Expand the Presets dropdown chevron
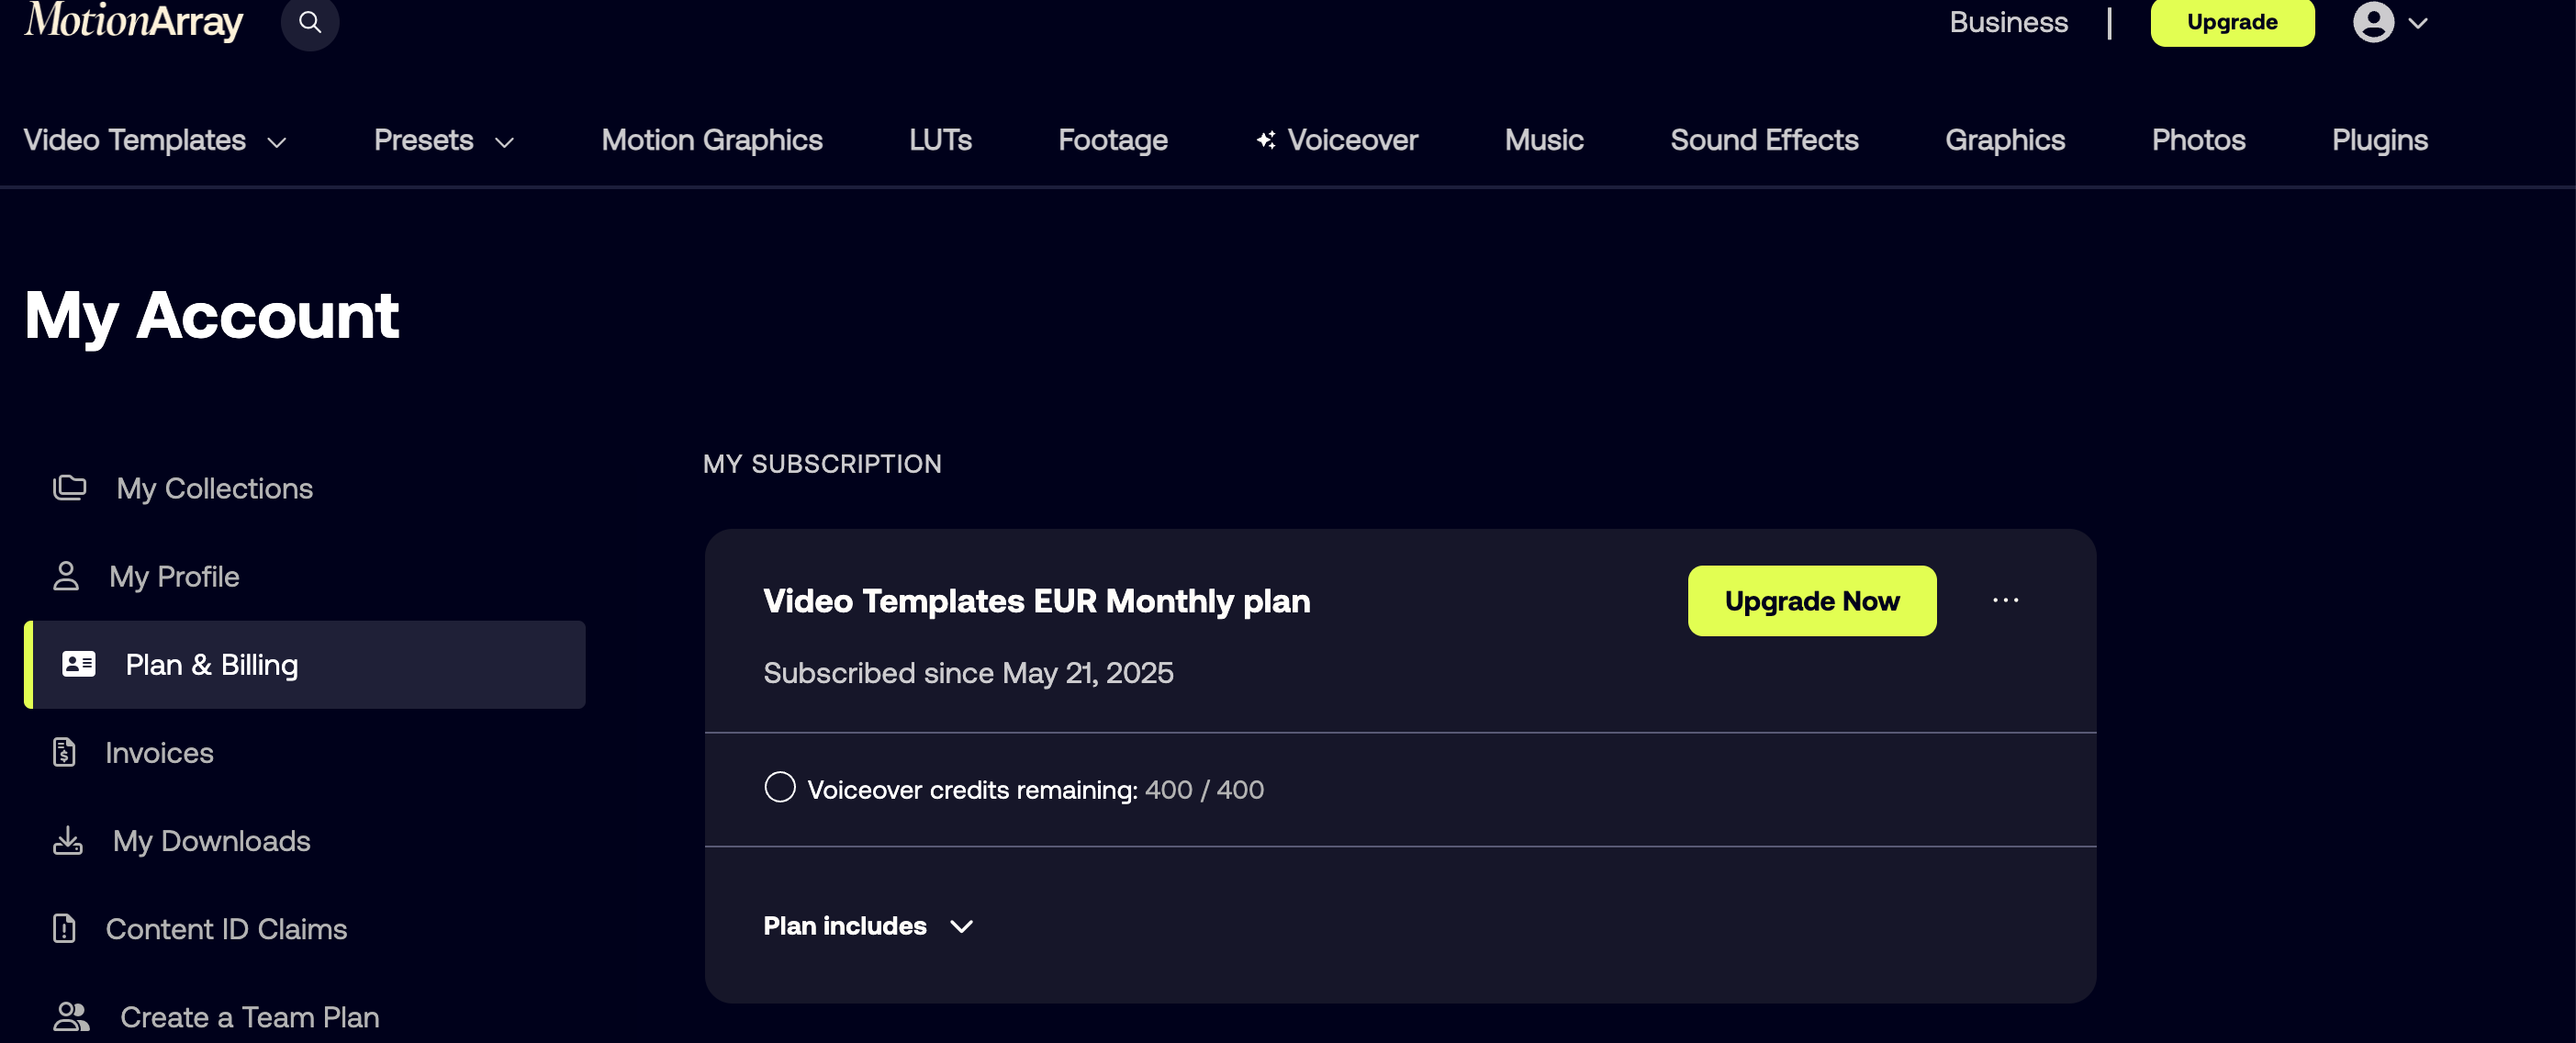2576x1043 pixels. [x=505, y=142]
